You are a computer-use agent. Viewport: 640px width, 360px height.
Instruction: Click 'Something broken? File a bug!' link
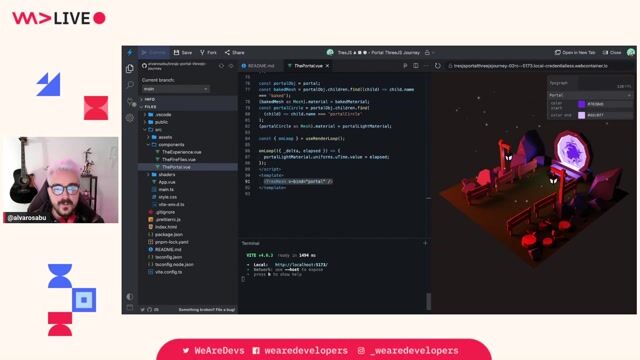click(207, 310)
